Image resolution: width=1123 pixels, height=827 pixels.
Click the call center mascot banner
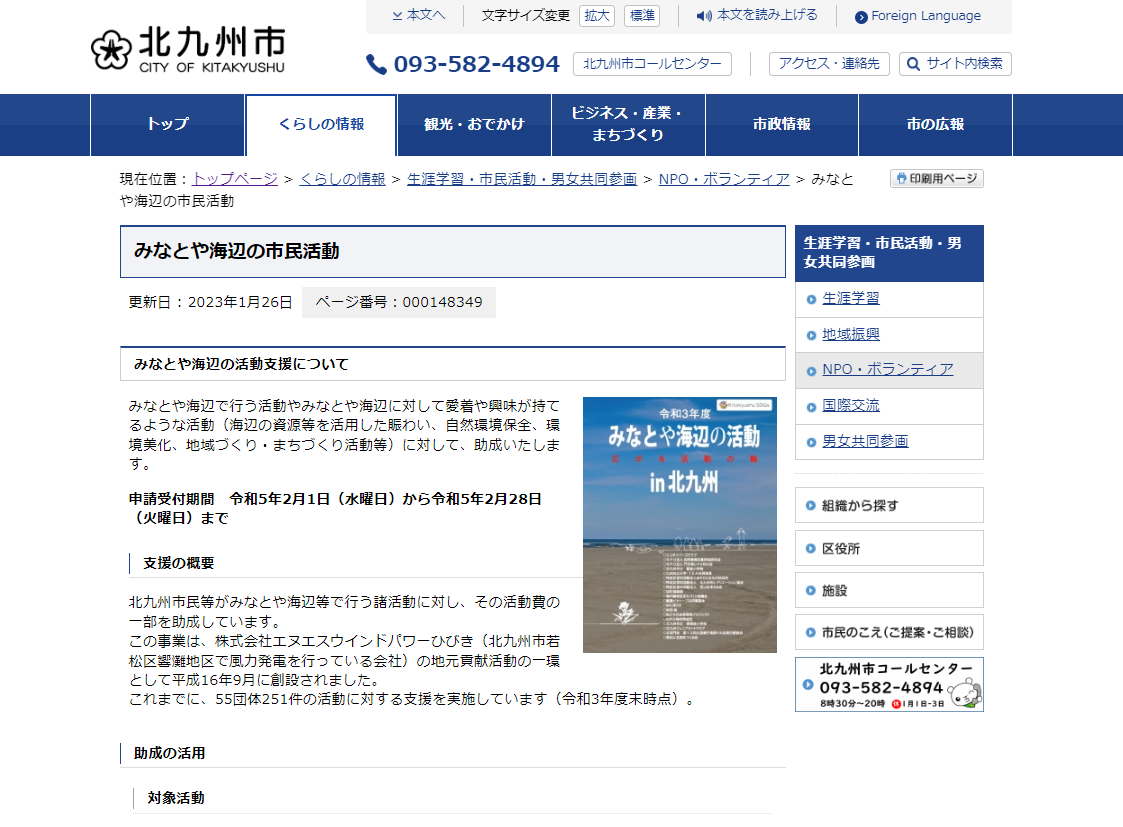[889, 684]
